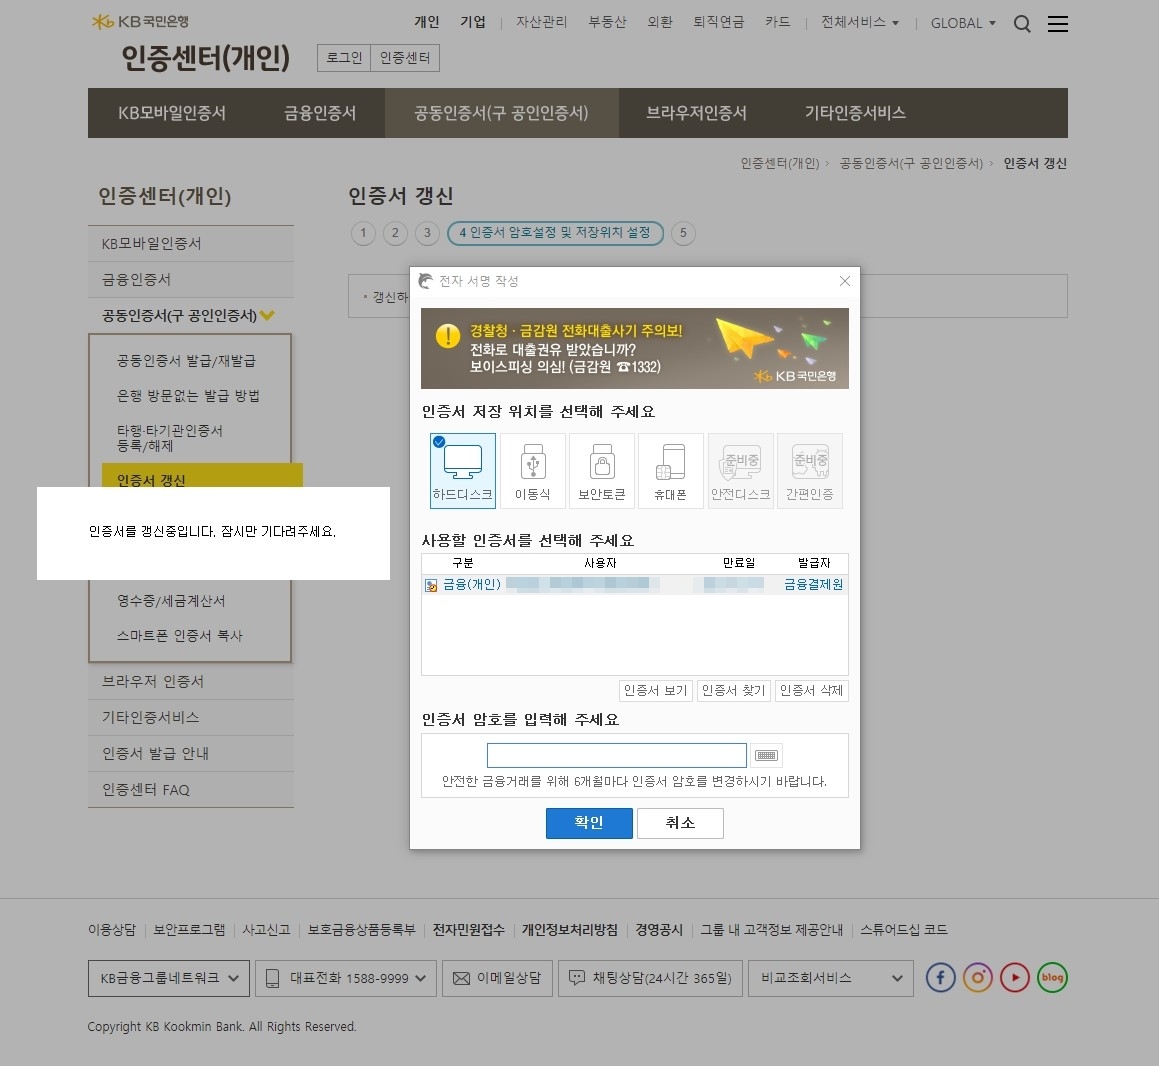Image resolution: width=1159 pixels, height=1066 pixels.
Task: Visit the KB YouTube icon
Action: pyautogui.click(x=1015, y=978)
